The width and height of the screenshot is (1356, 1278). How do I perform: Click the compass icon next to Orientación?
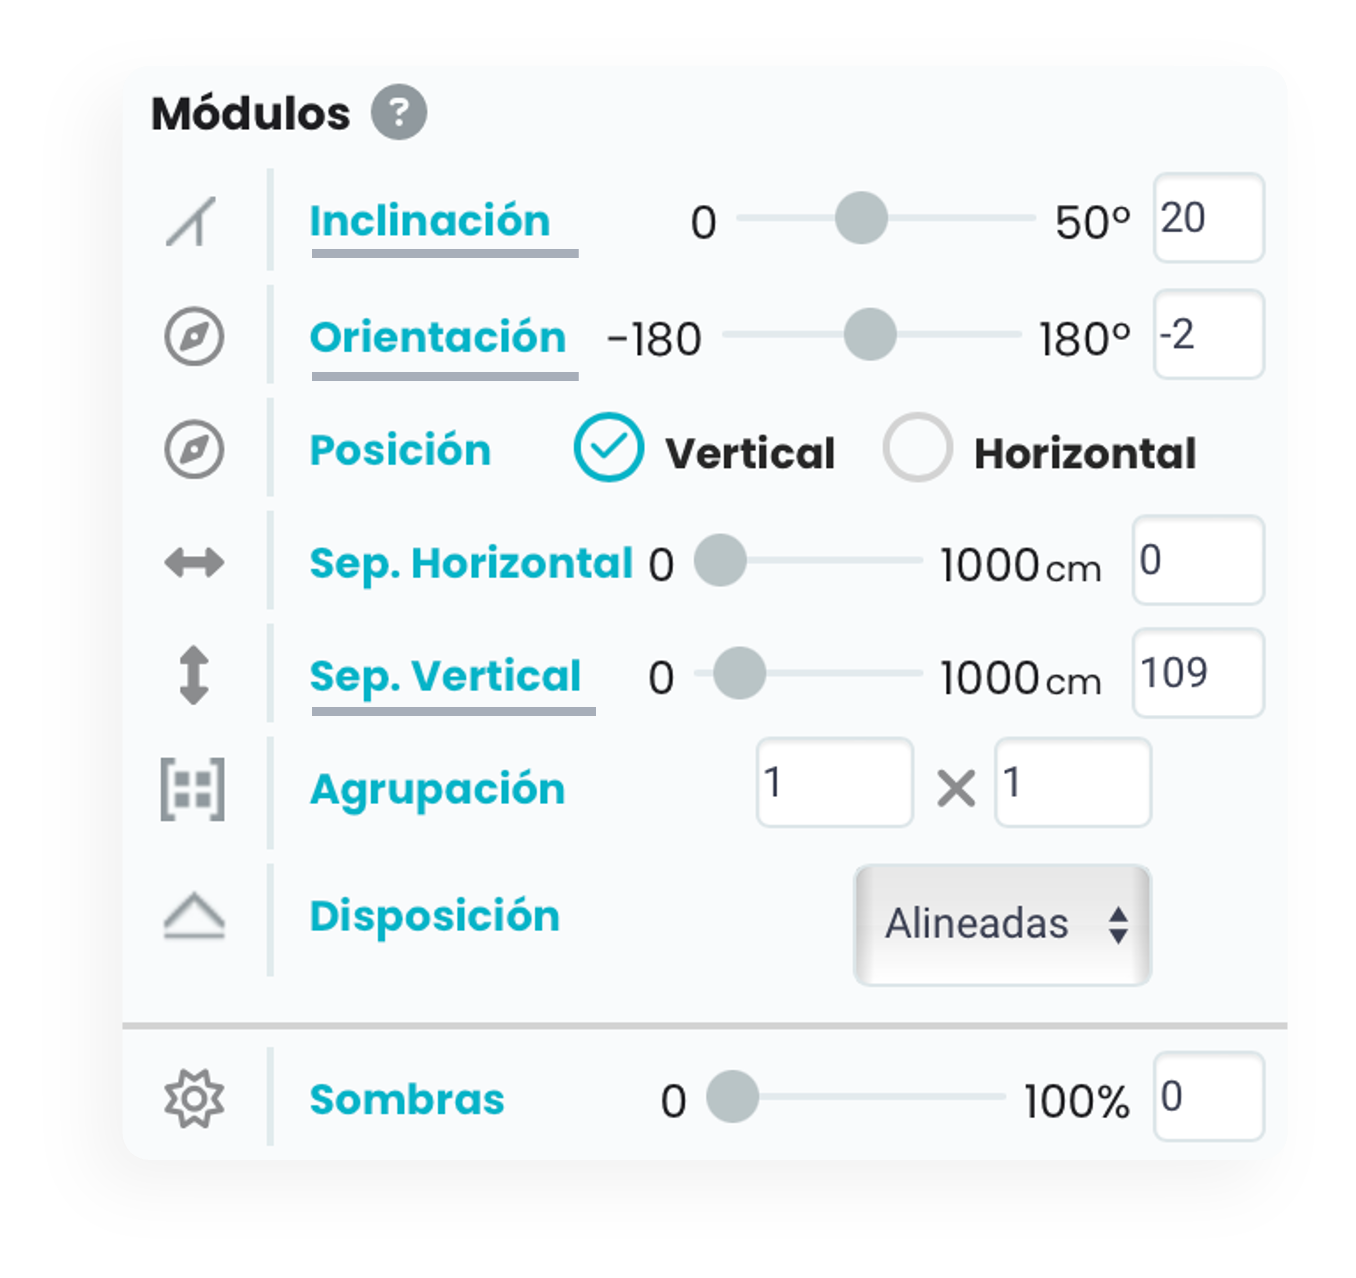pos(194,337)
